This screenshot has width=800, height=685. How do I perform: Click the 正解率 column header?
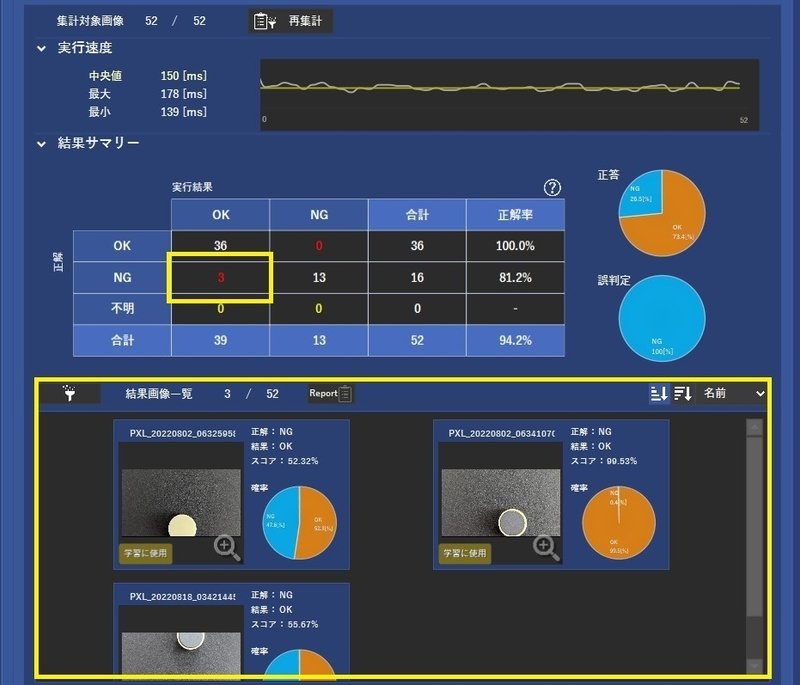click(515, 215)
